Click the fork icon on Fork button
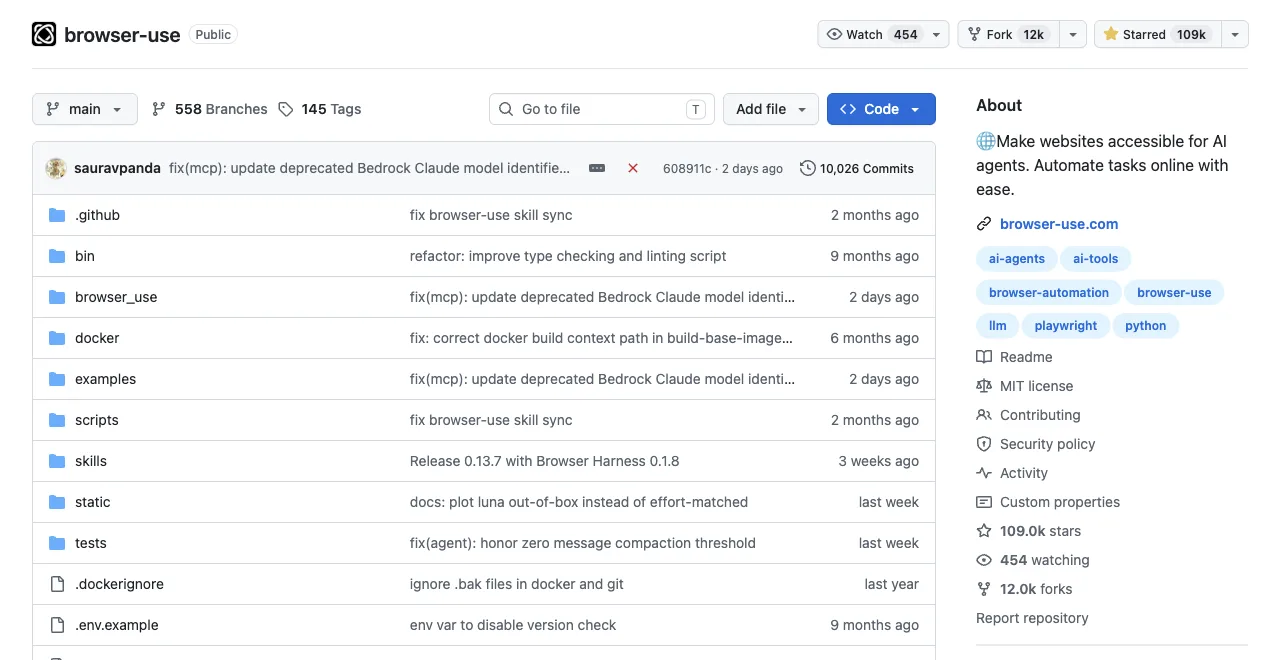This screenshot has width=1280, height=660. (974, 34)
